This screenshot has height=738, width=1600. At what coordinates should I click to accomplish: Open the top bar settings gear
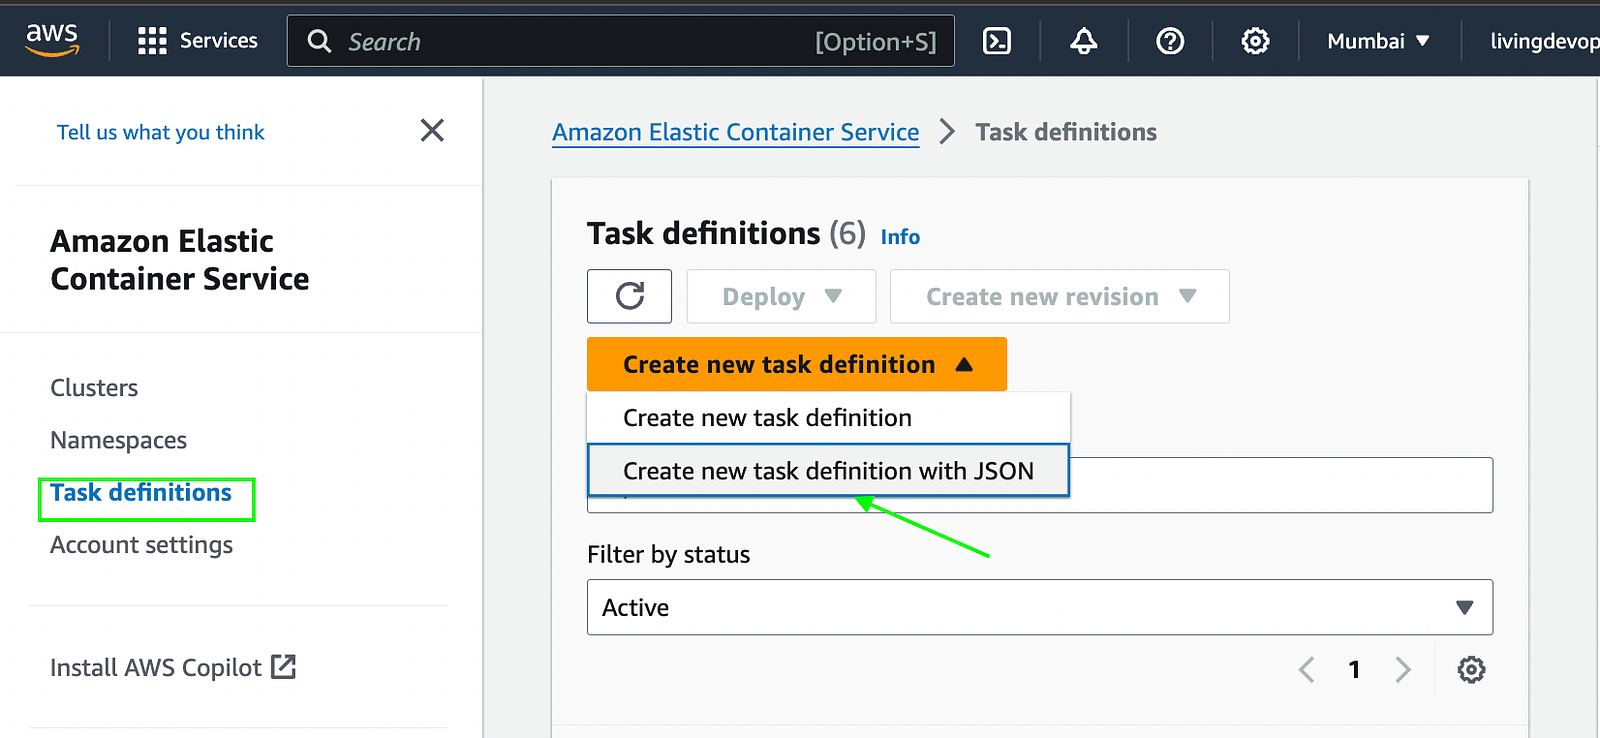1255,41
